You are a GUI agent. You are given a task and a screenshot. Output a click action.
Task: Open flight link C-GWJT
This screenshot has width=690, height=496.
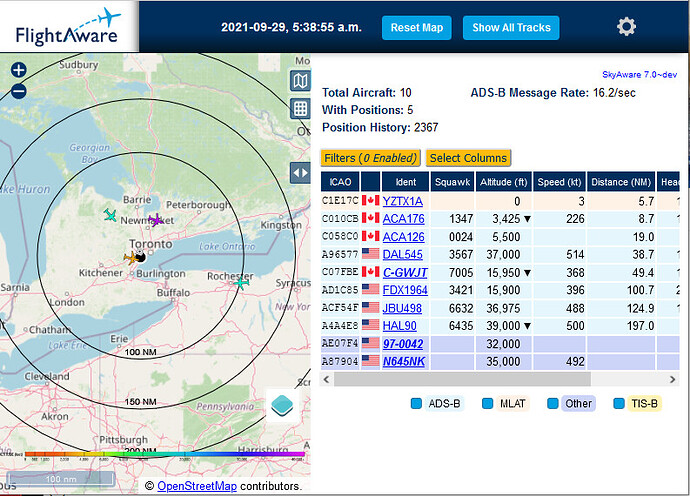[x=405, y=272]
